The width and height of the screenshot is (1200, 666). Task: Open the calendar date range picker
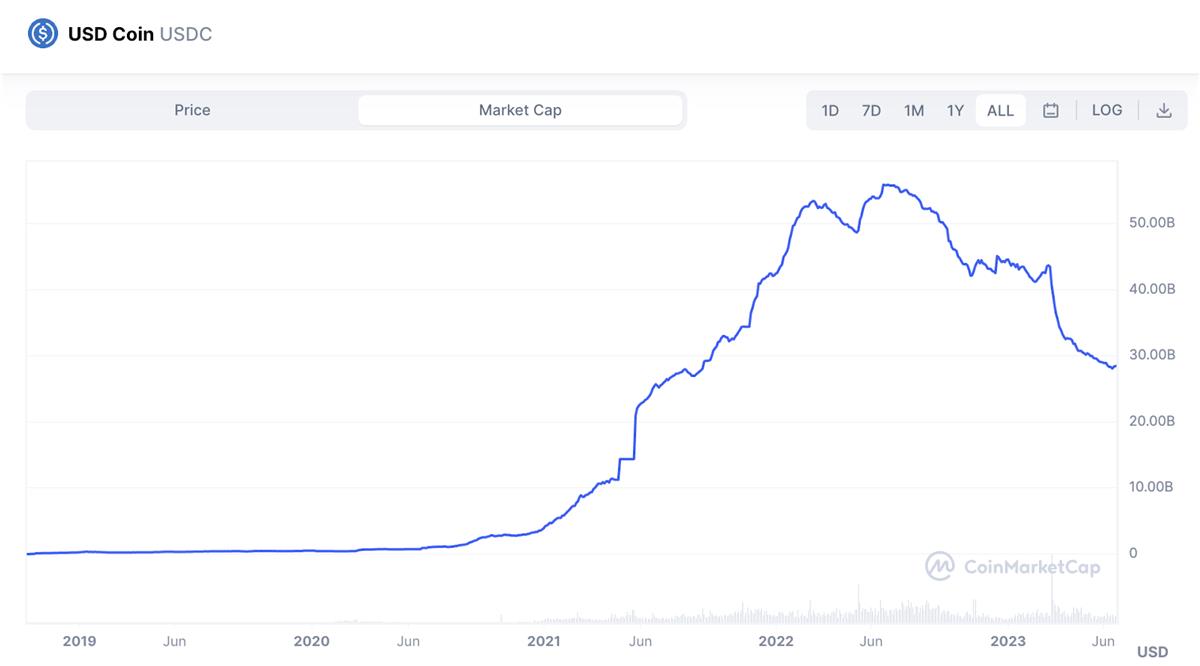(x=1050, y=111)
